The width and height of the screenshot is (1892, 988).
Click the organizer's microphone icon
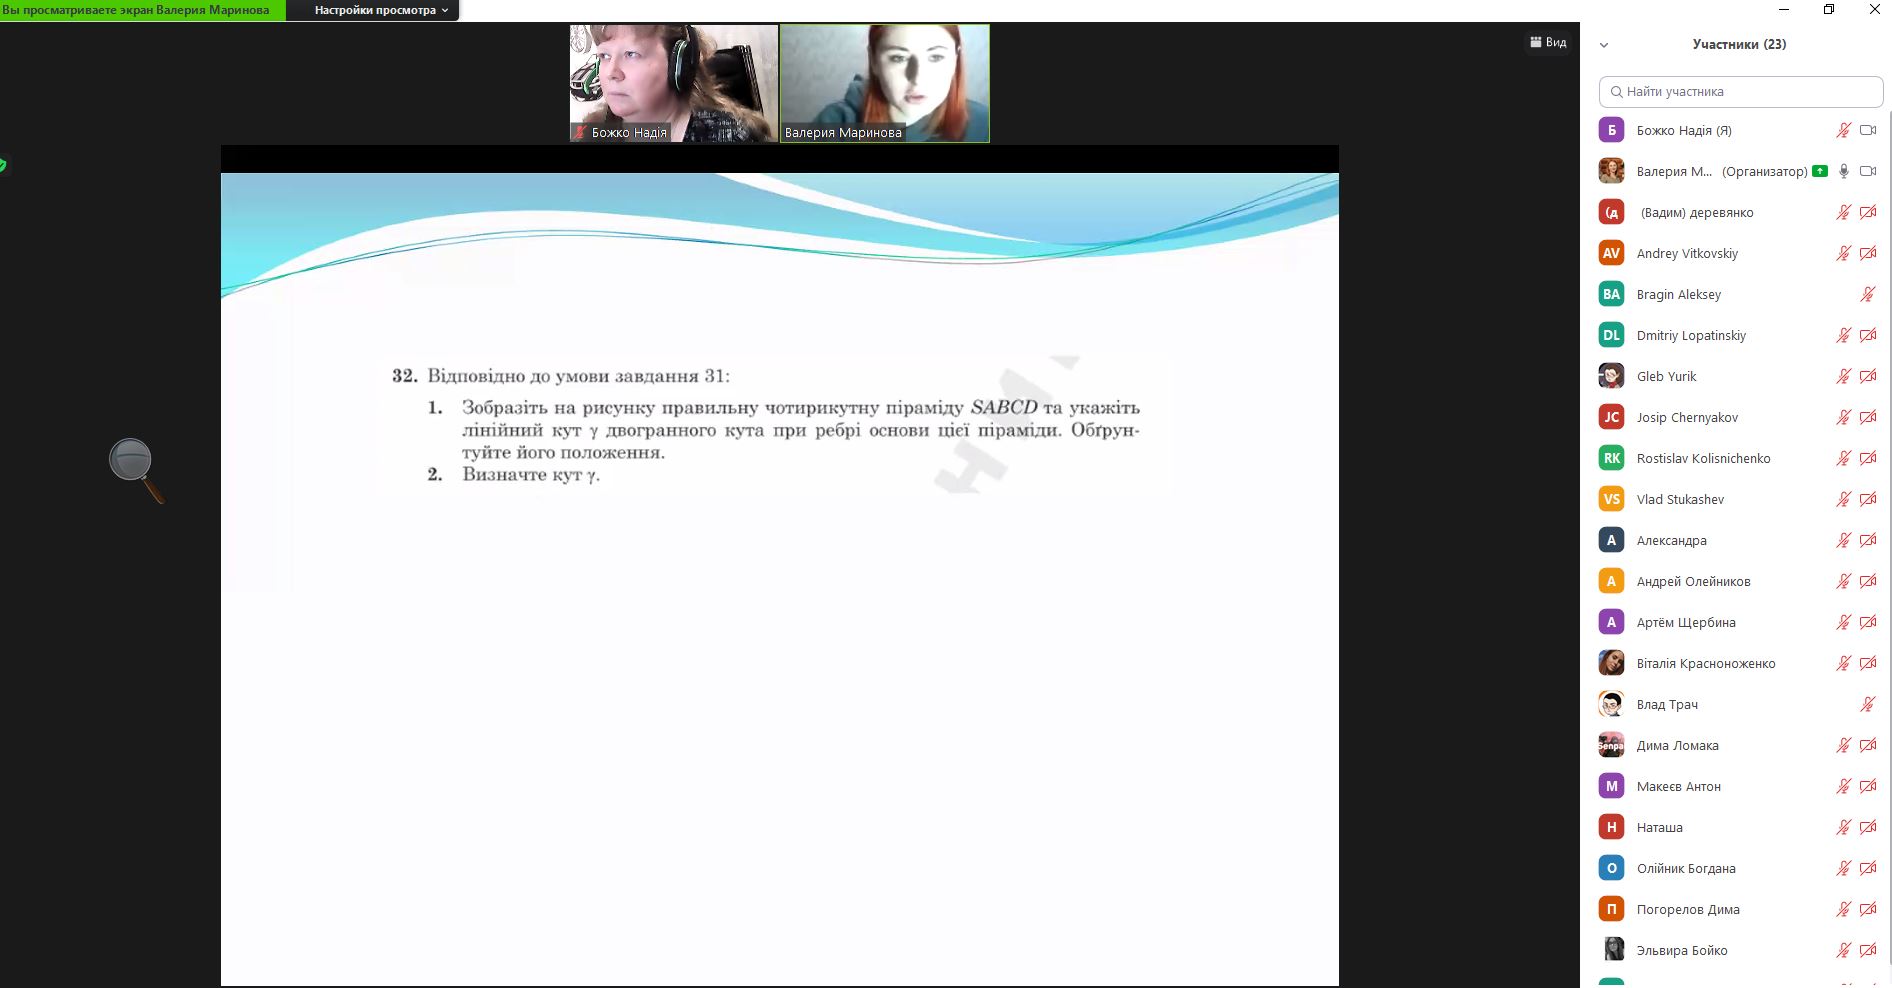pos(1844,171)
